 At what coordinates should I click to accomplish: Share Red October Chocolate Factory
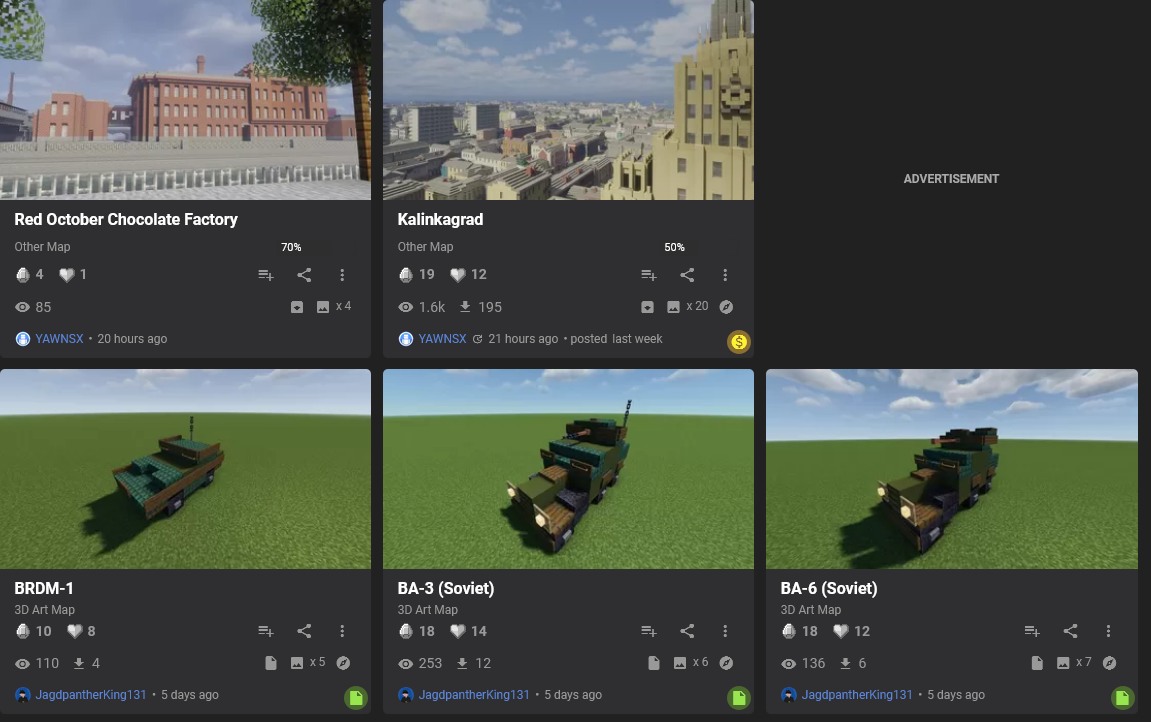[304, 275]
